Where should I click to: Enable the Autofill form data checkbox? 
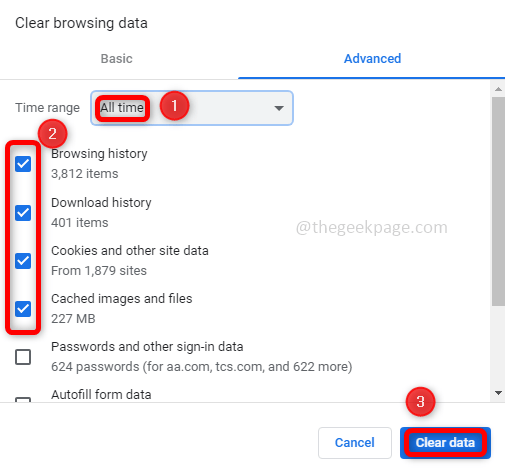click(23, 399)
